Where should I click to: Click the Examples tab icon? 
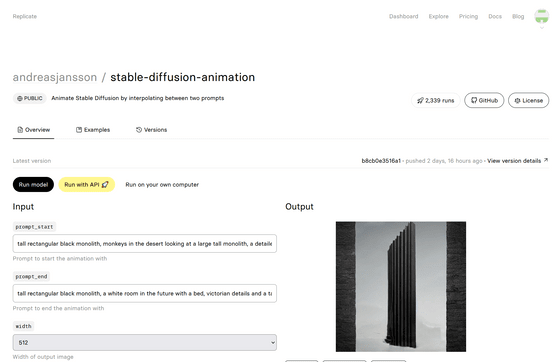[79, 130]
